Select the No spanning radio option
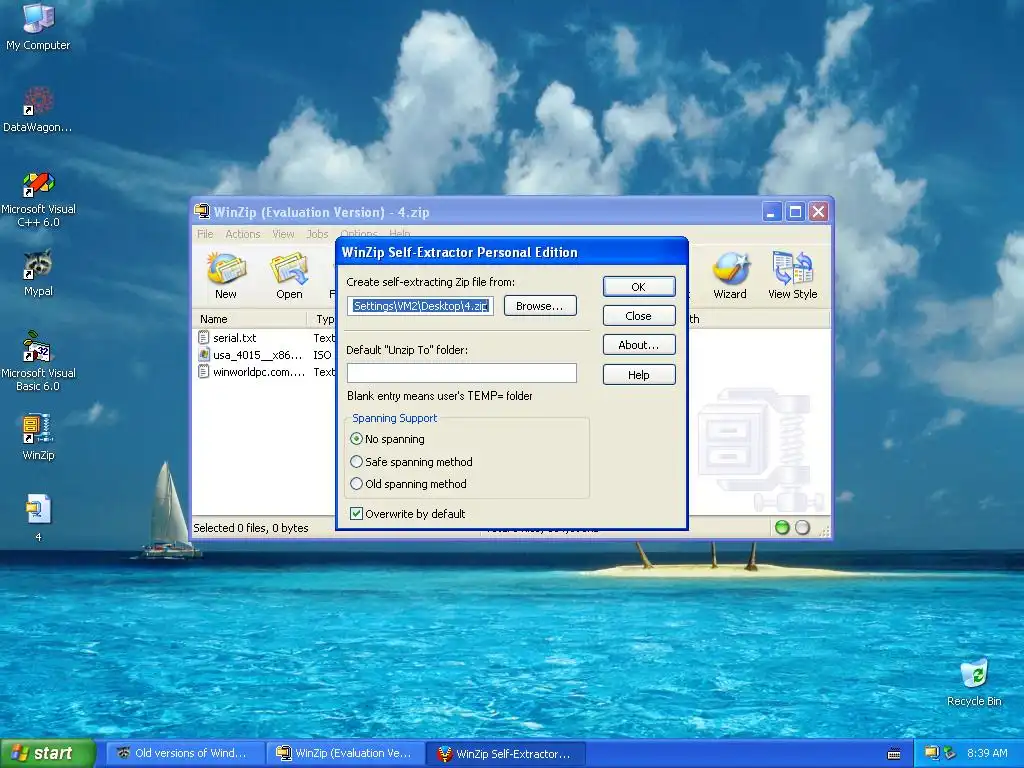The image size is (1024, 768). click(x=357, y=439)
